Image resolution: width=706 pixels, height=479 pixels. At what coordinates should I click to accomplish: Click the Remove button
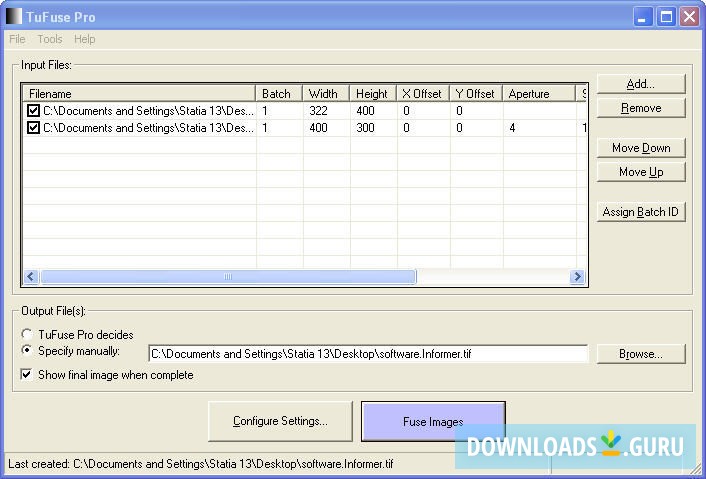(641, 108)
